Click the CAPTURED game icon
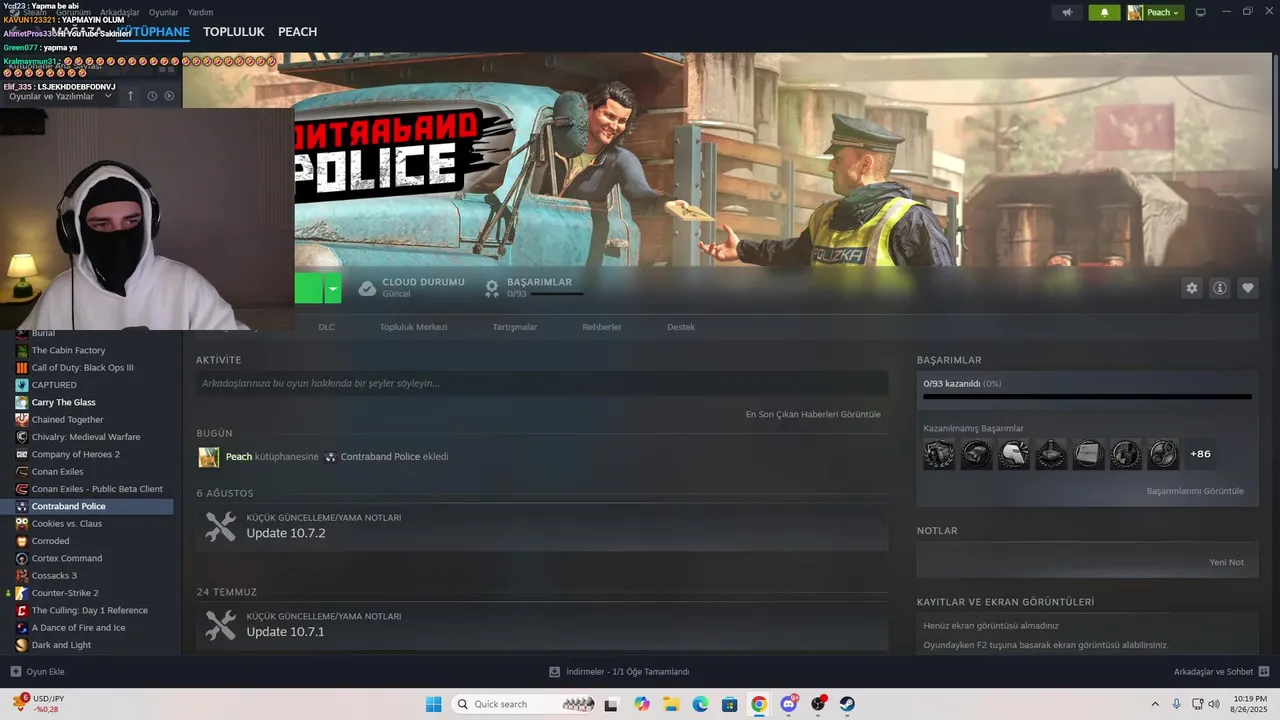The image size is (1280, 720). pos(22,385)
